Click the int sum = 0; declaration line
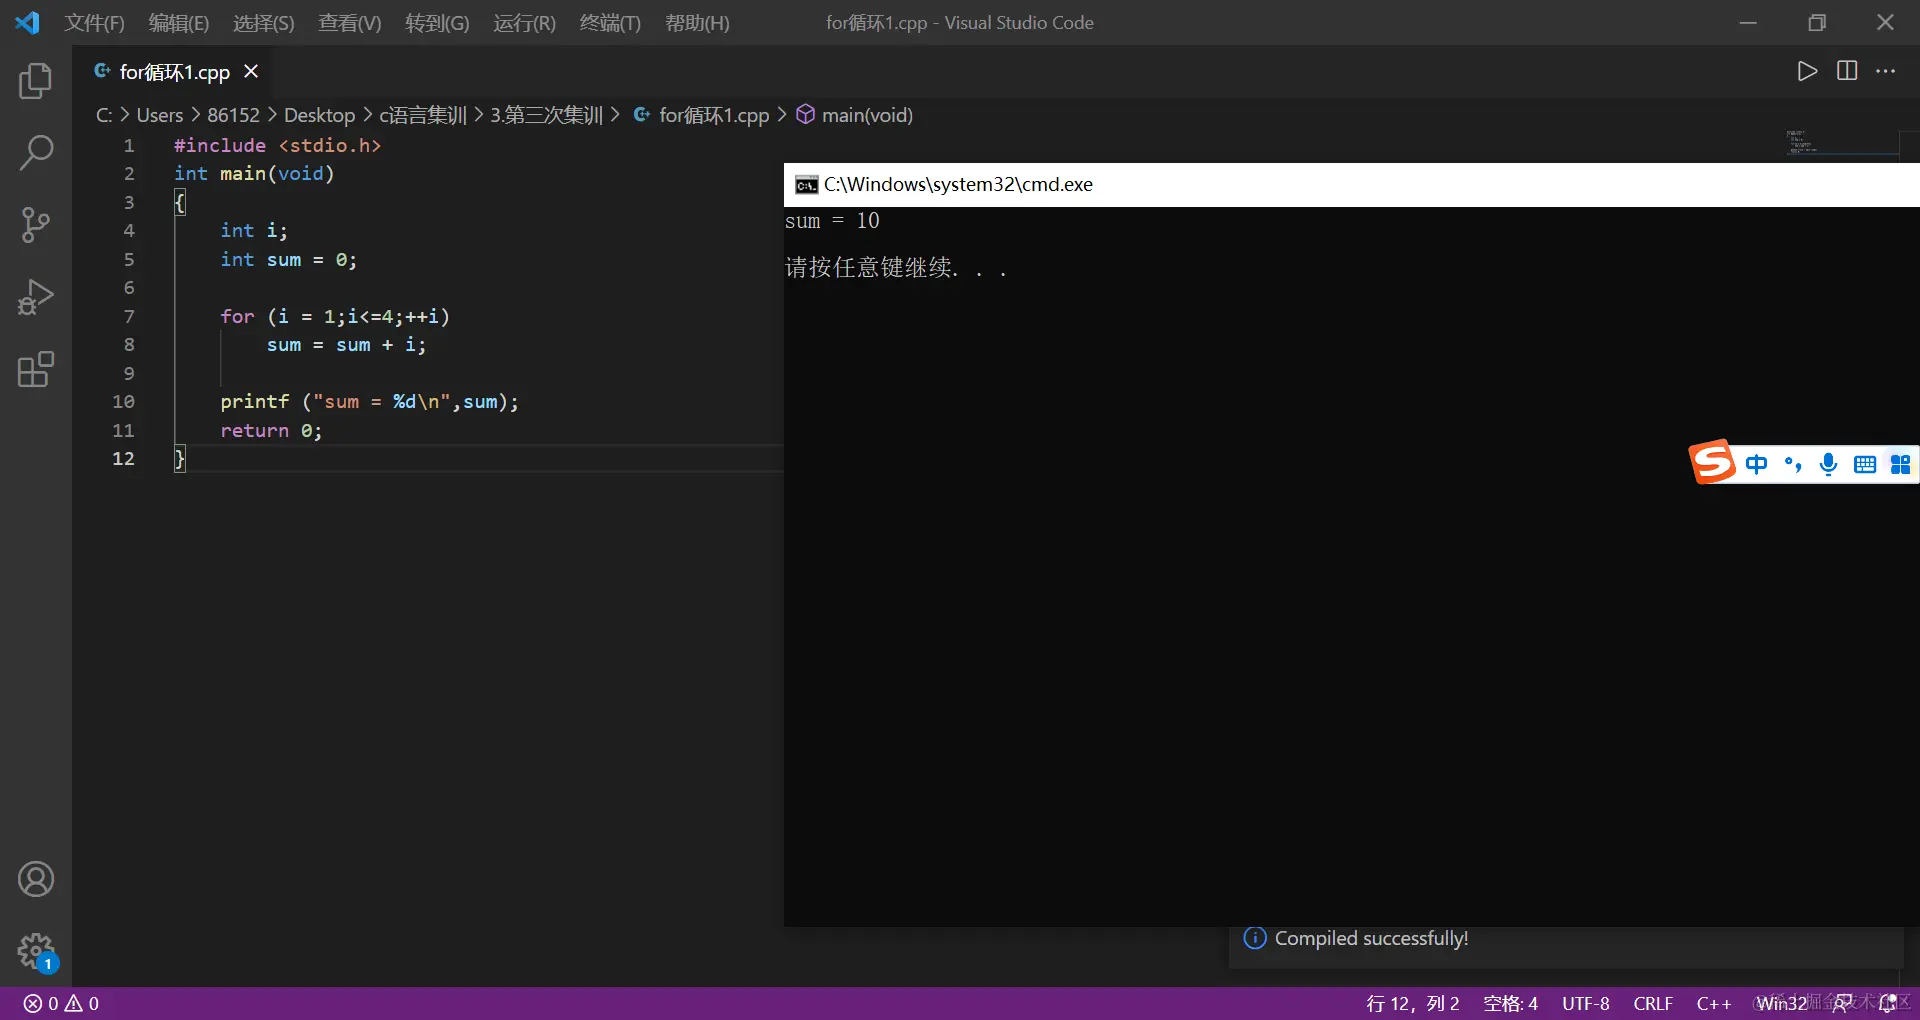The image size is (1920, 1020). click(288, 259)
